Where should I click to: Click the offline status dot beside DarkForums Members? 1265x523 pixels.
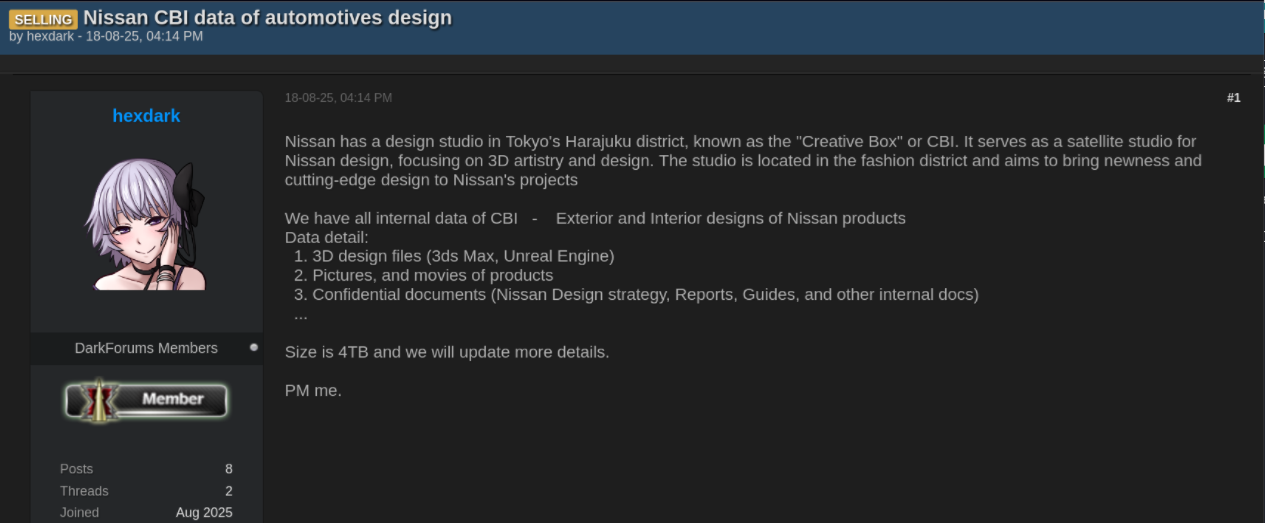(254, 348)
